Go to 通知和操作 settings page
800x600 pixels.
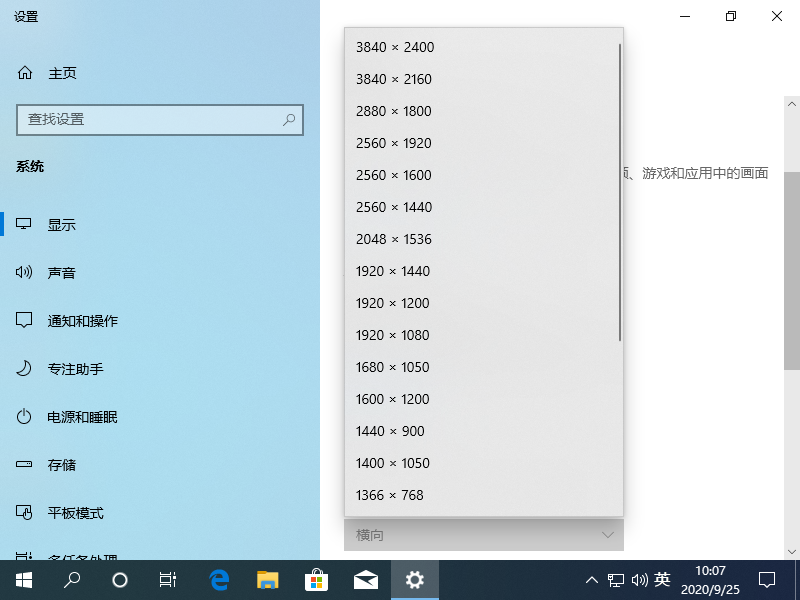(83, 321)
